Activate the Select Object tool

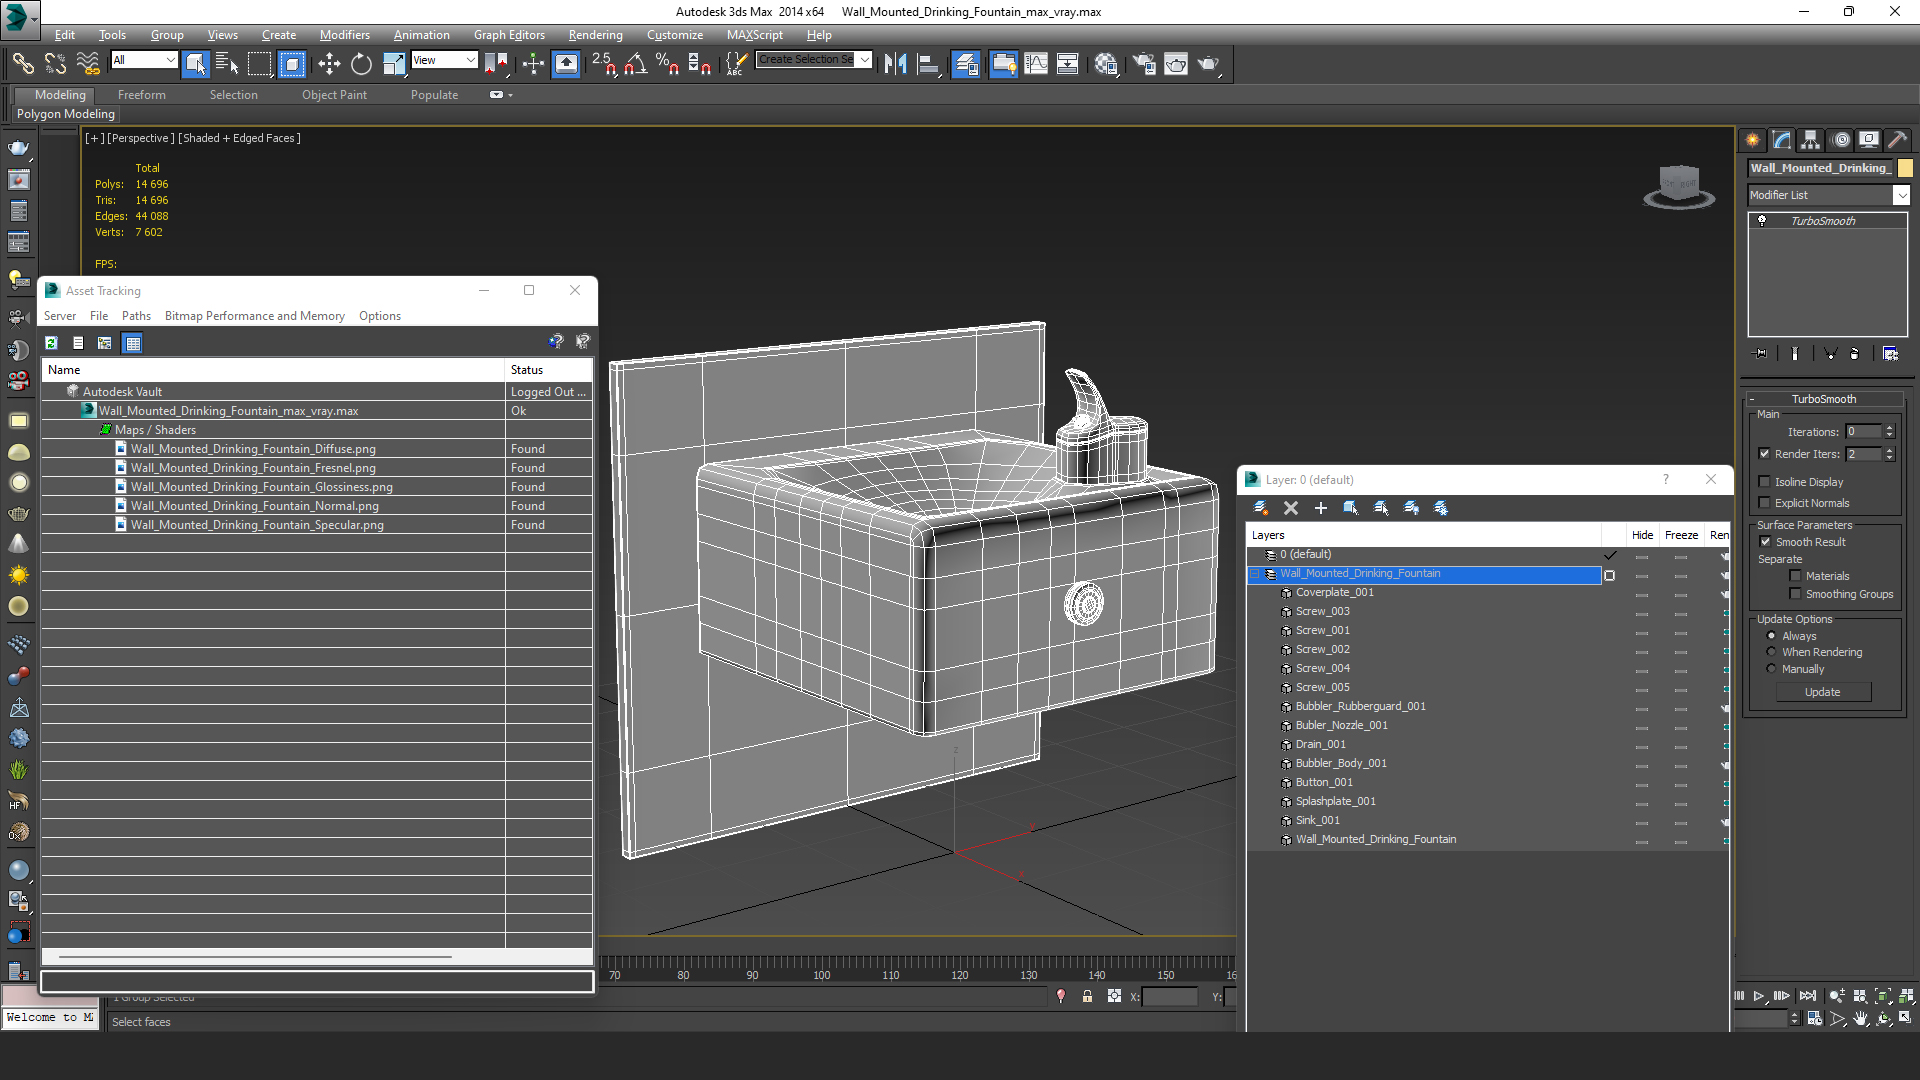coord(196,64)
